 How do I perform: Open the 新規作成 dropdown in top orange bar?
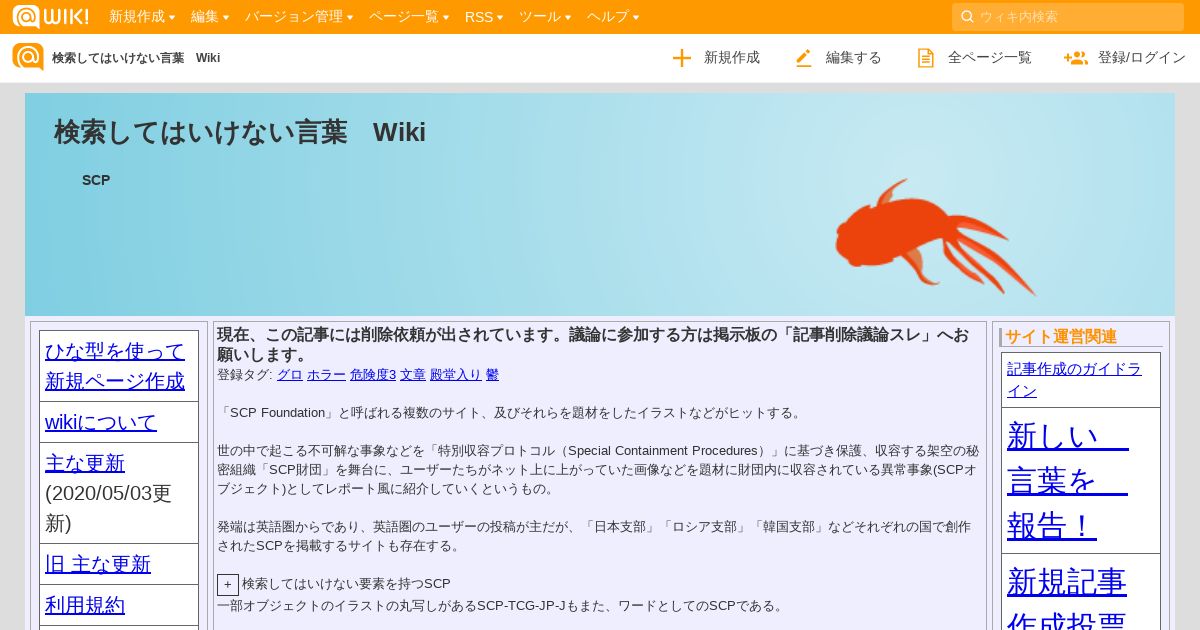pyautogui.click(x=142, y=16)
